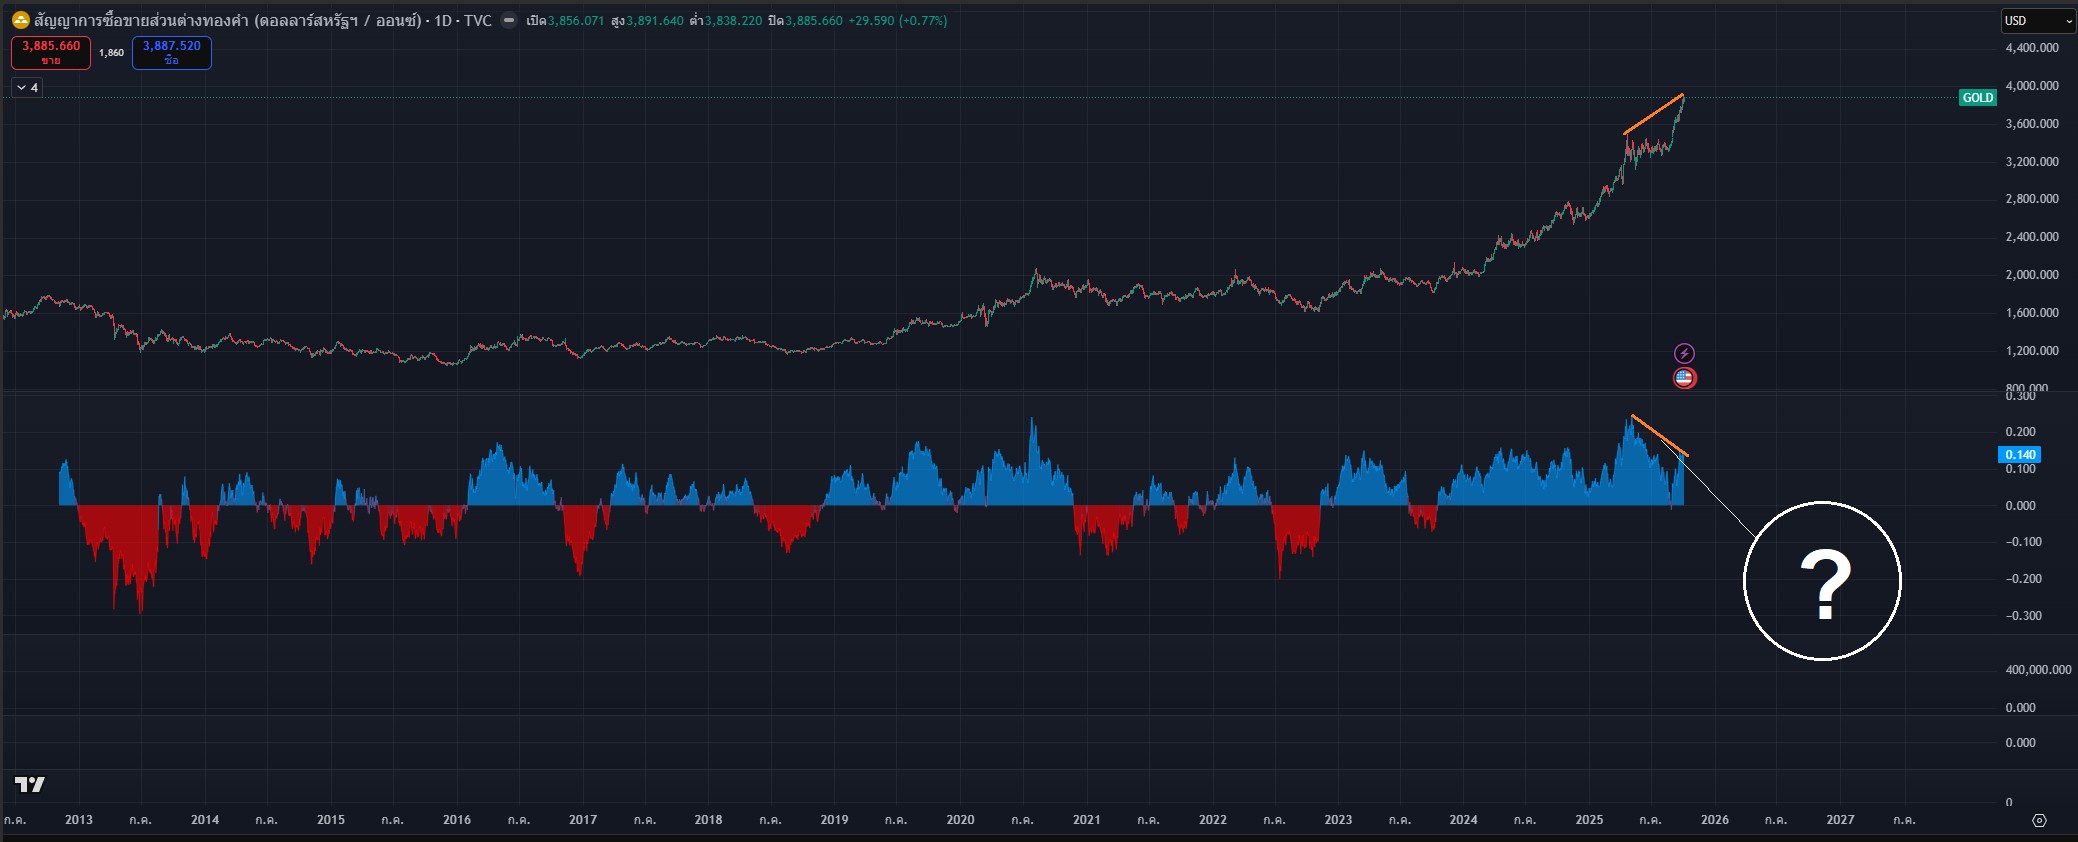The image size is (2078, 842).
Task: Click the 2022 label on the time axis
Action: [1213, 820]
